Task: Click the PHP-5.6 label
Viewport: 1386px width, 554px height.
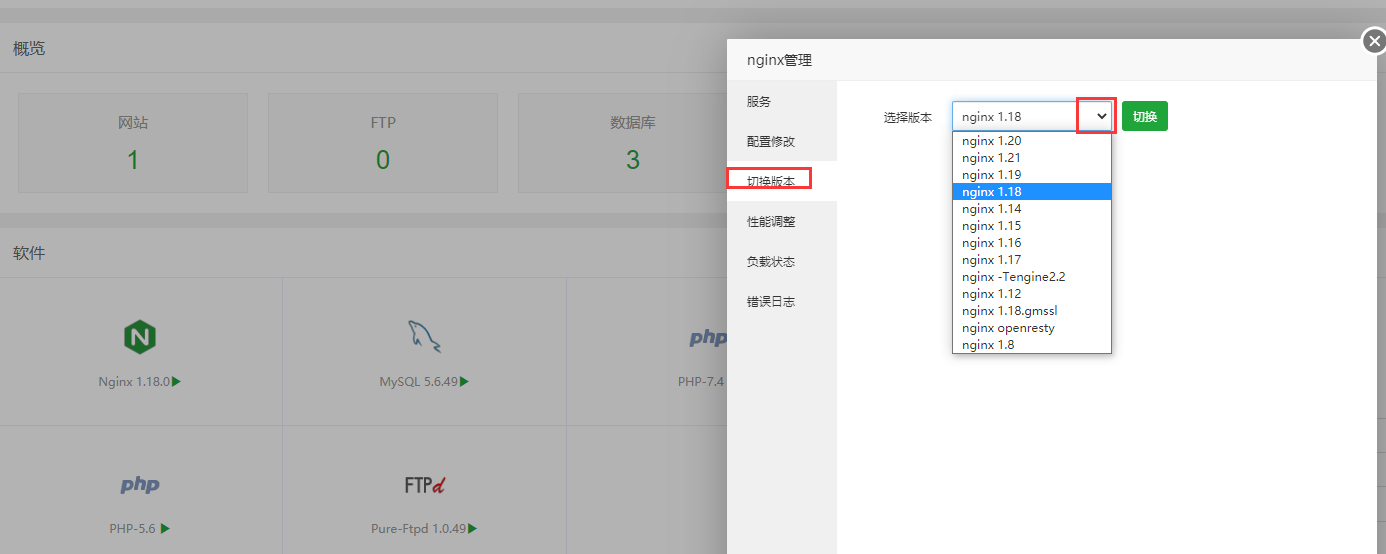Action: pyautogui.click(x=133, y=528)
